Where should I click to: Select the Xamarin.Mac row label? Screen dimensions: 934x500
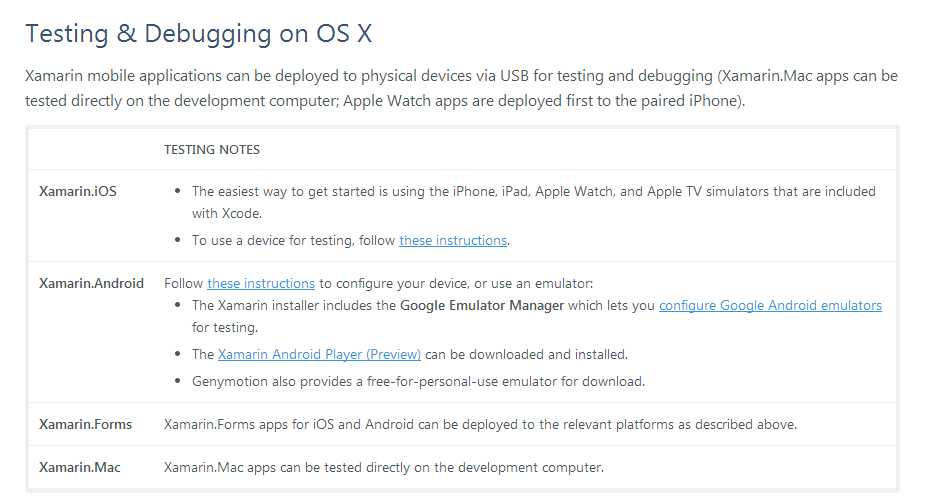pos(79,467)
